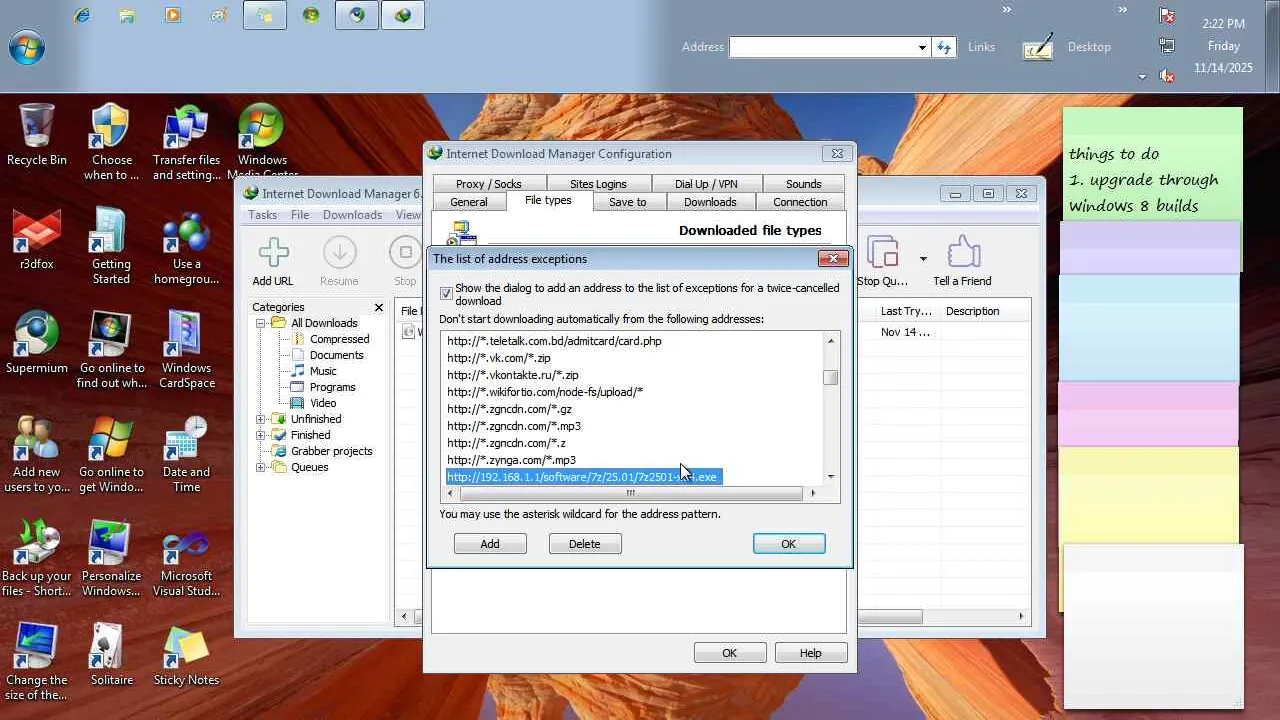The height and width of the screenshot is (720, 1280).
Task: Select the Getting Started desktop icon
Action: point(112,247)
